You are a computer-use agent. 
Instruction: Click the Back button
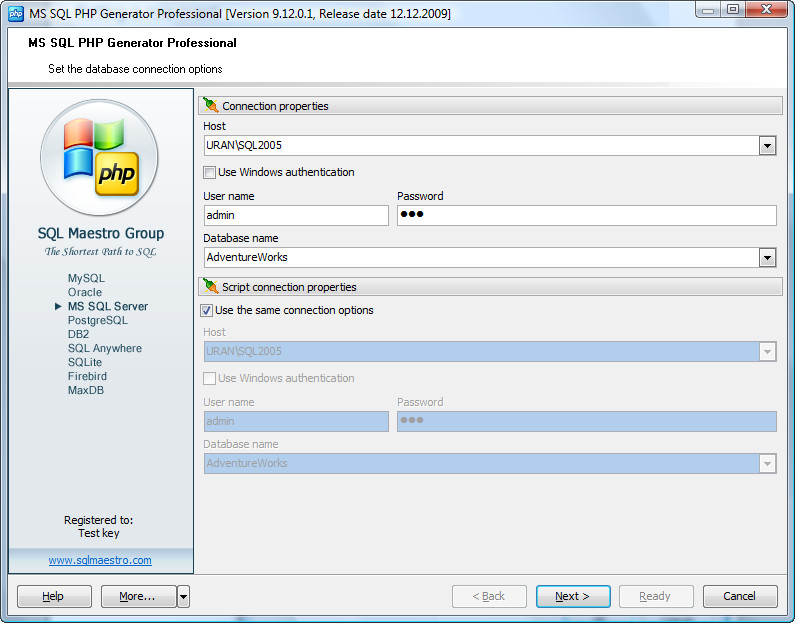[x=489, y=597]
